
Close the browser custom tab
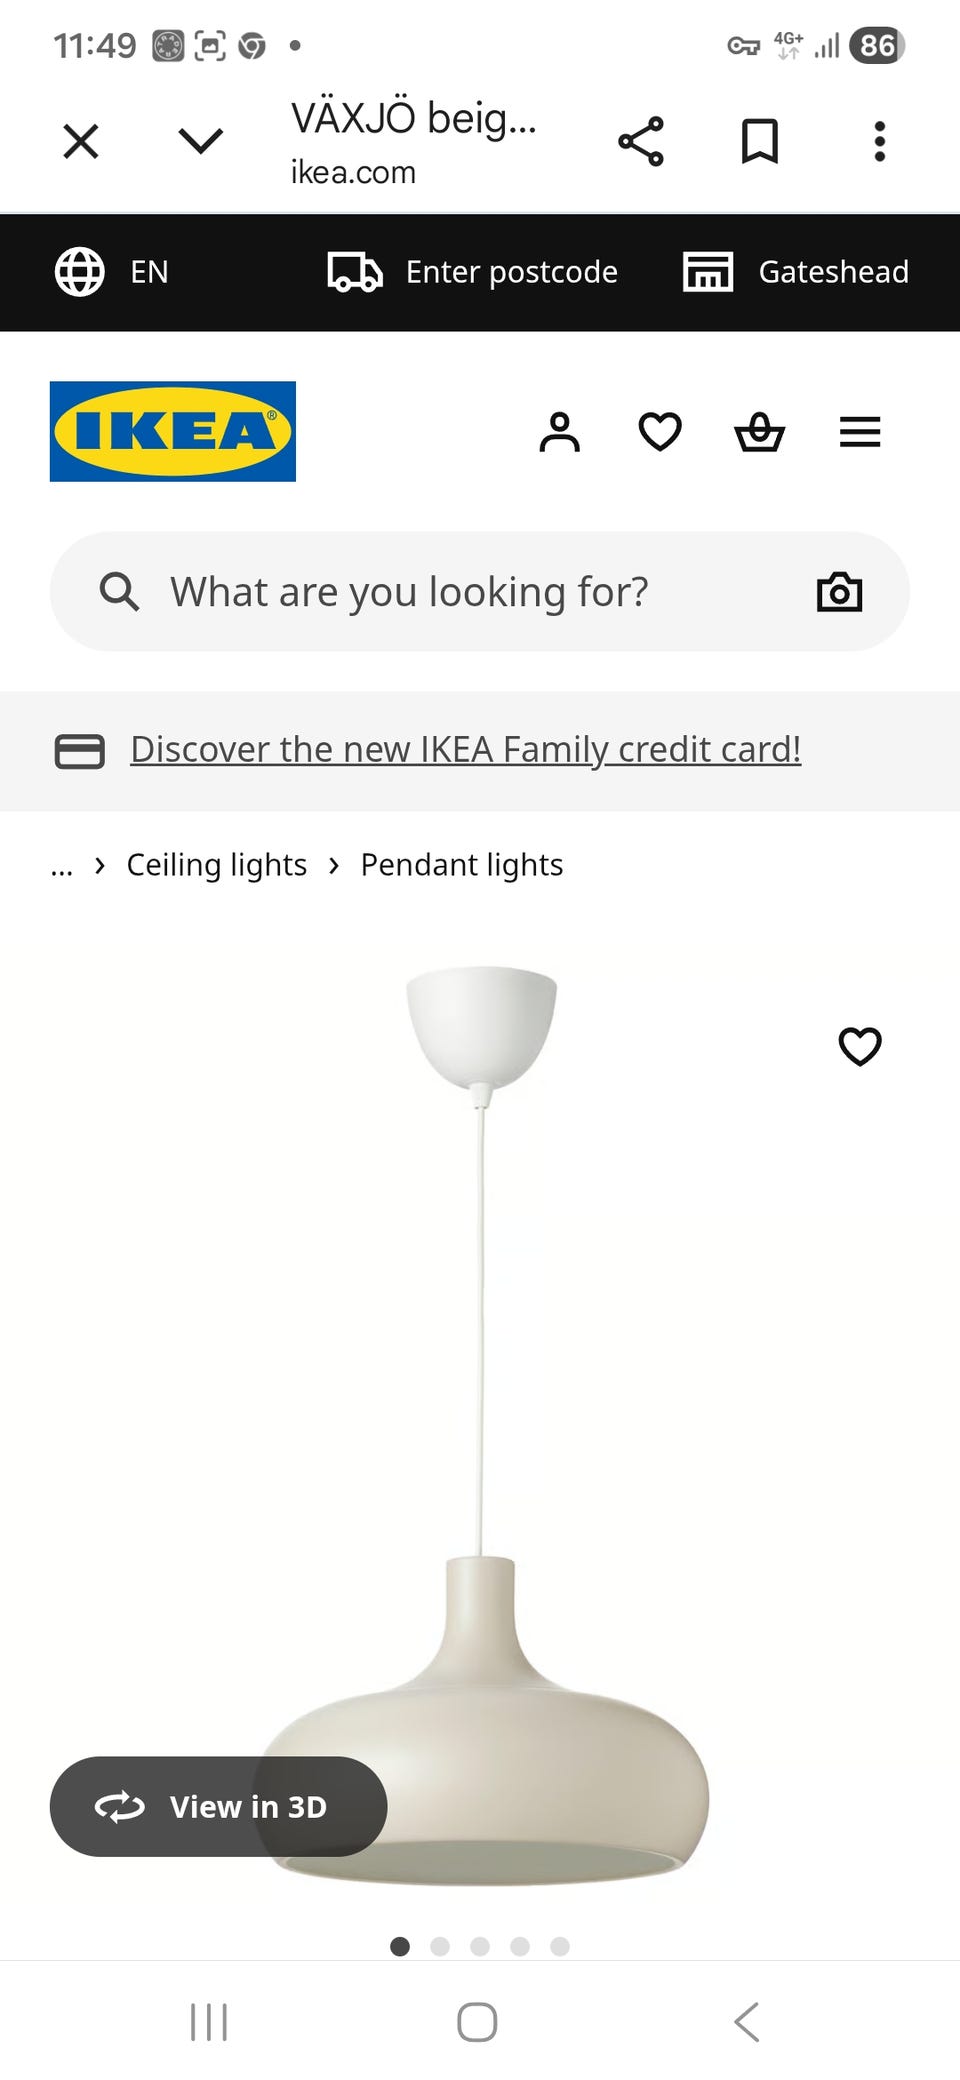[81, 141]
